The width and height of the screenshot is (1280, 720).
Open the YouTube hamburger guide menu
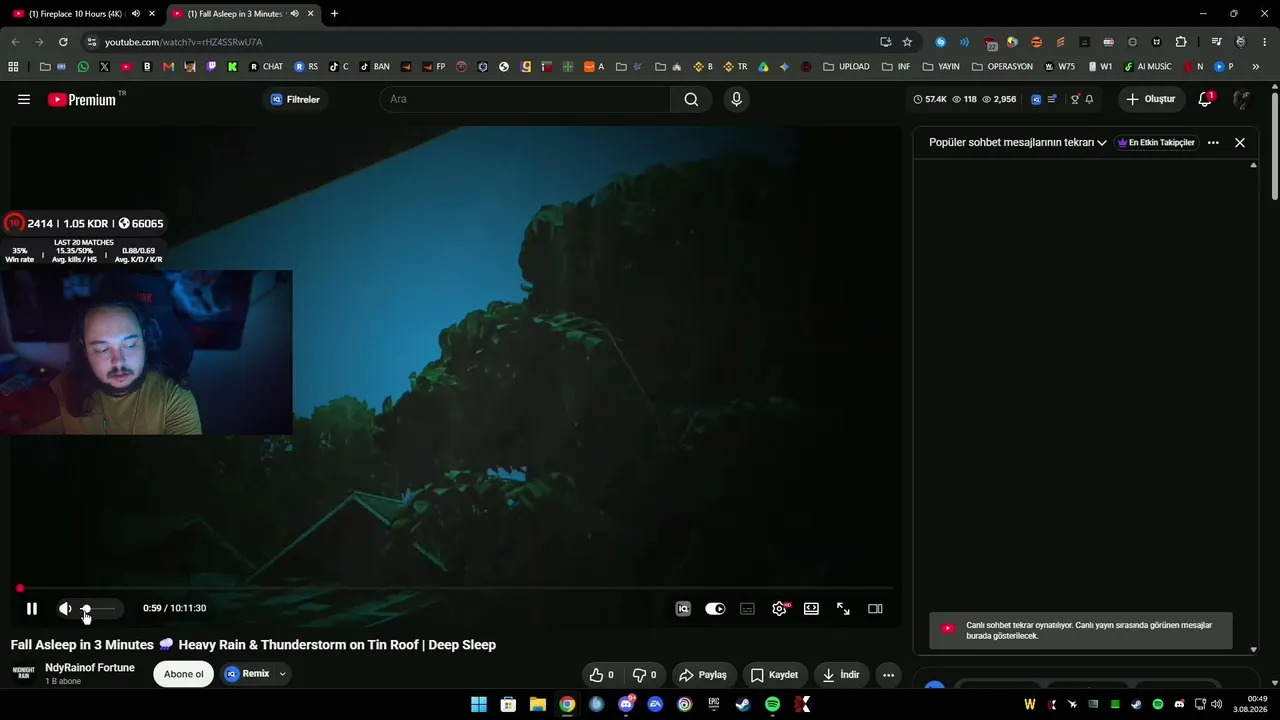(x=24, y=99)
